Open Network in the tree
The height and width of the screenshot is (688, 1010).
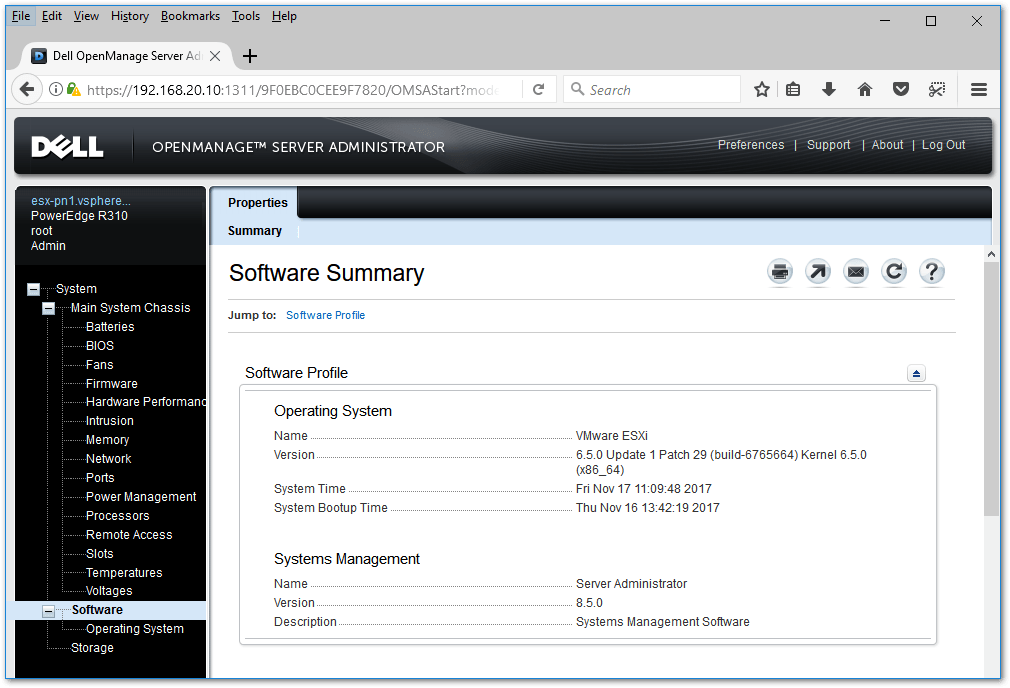pos(108,459)
